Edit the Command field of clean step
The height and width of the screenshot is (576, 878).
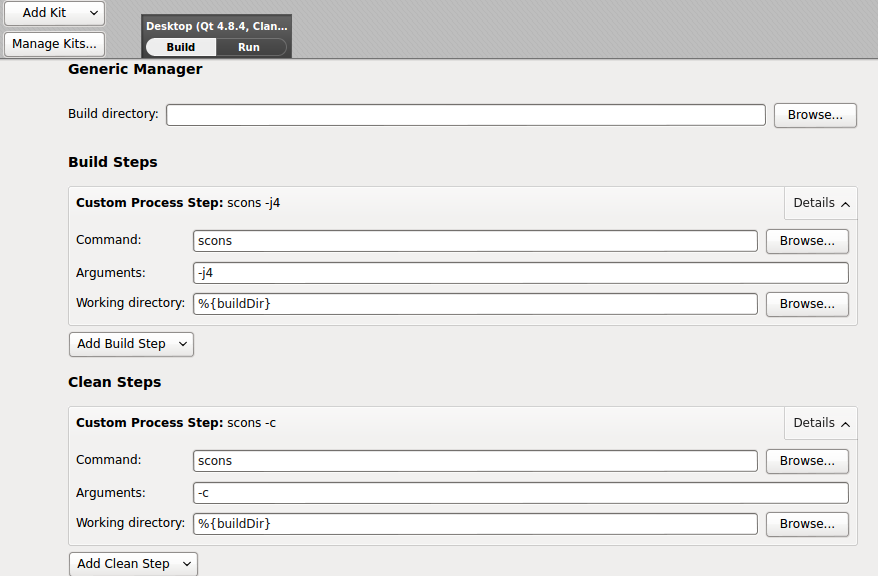coord(475,461)
